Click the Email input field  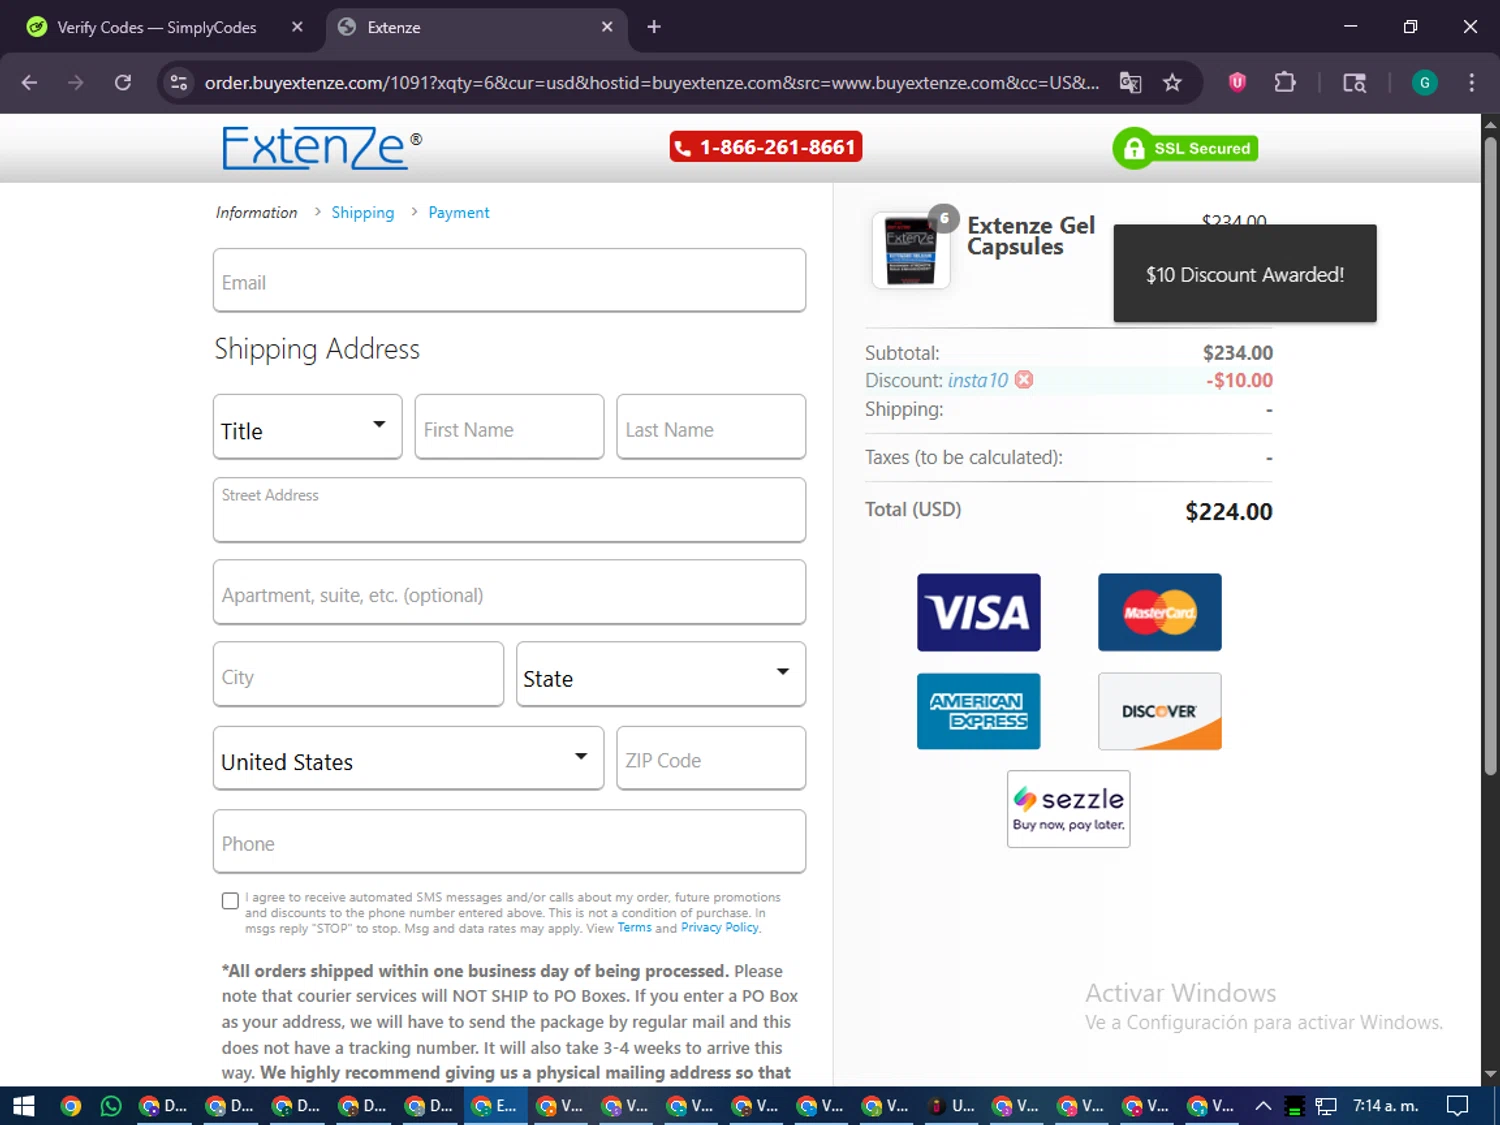[x=509, y=280]
